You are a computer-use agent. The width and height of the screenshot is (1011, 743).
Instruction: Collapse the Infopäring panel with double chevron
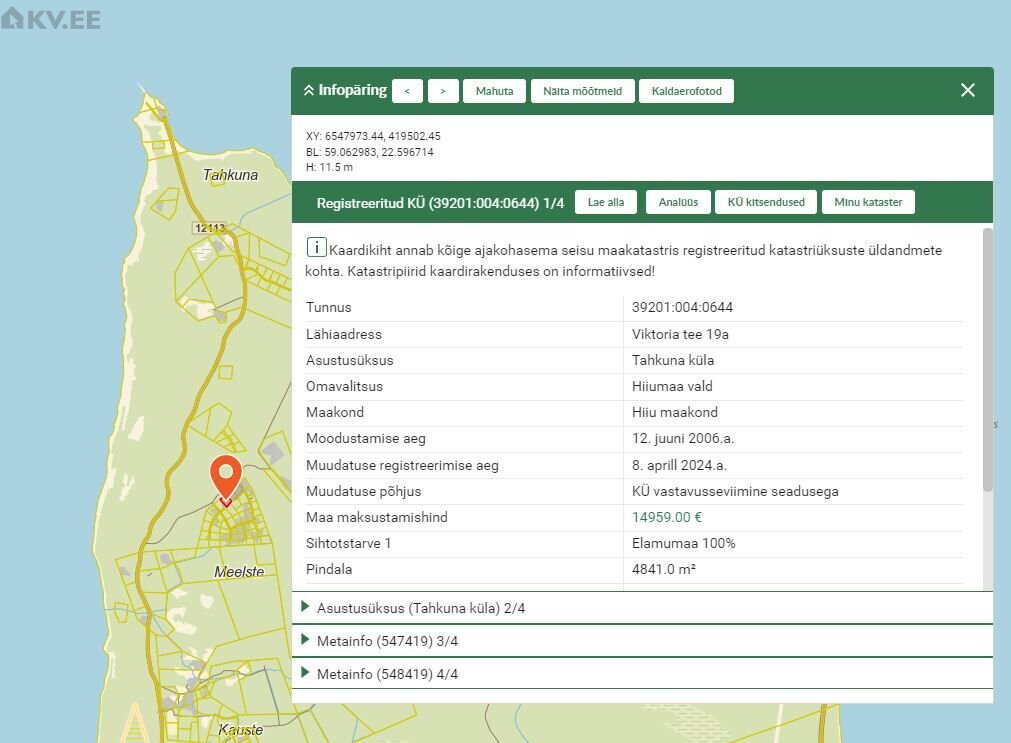308,91
